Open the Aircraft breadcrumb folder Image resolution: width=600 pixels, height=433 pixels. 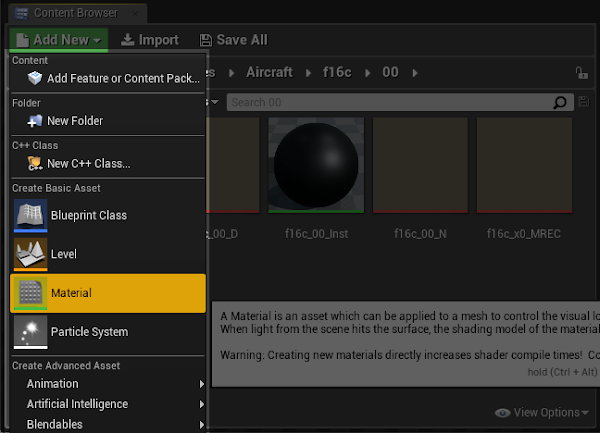tap(269, 72)
